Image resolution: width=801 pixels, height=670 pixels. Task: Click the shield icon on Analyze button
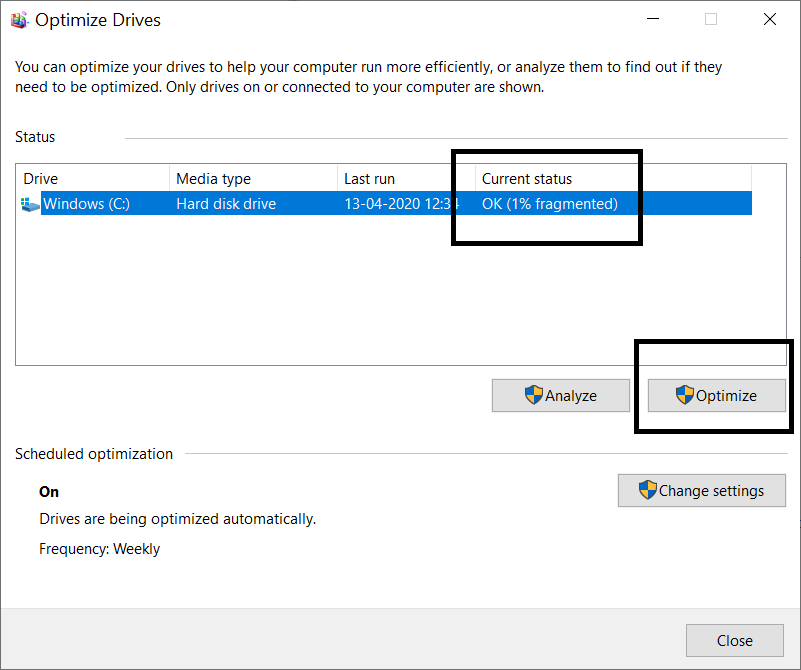click(x=533, y=395)
